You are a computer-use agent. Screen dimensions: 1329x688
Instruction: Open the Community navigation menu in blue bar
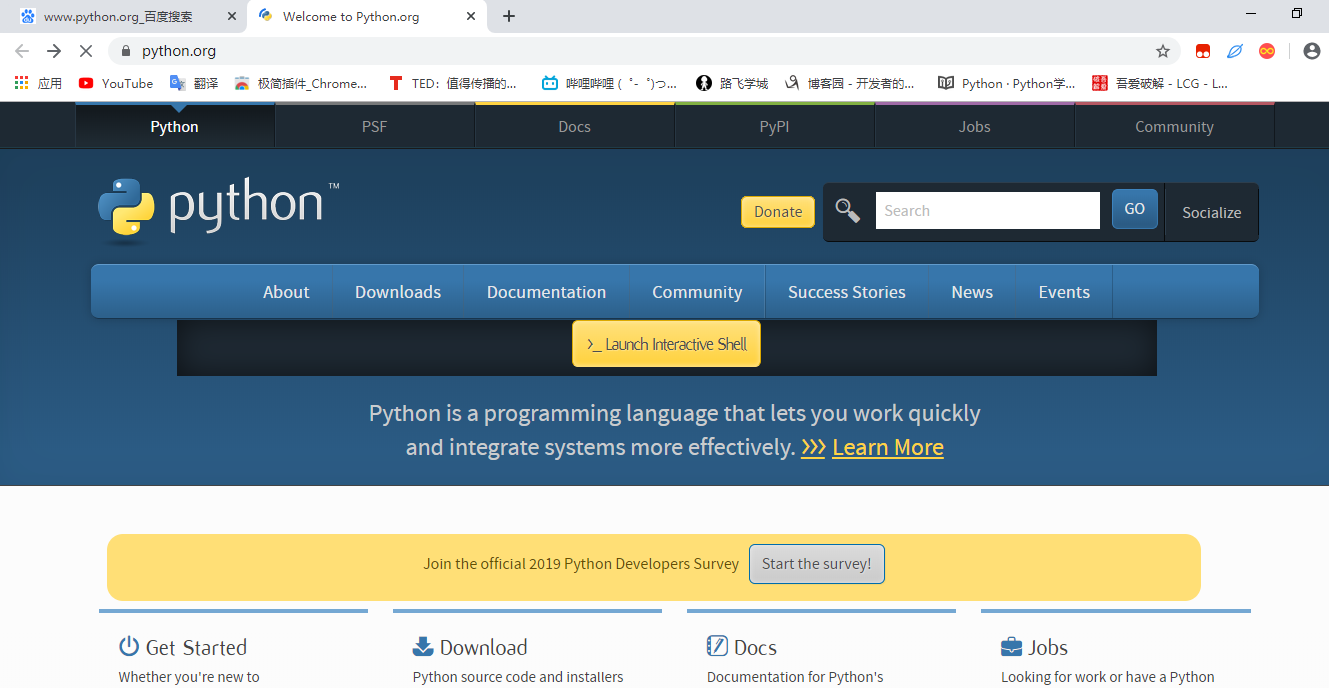click(697, 292)
